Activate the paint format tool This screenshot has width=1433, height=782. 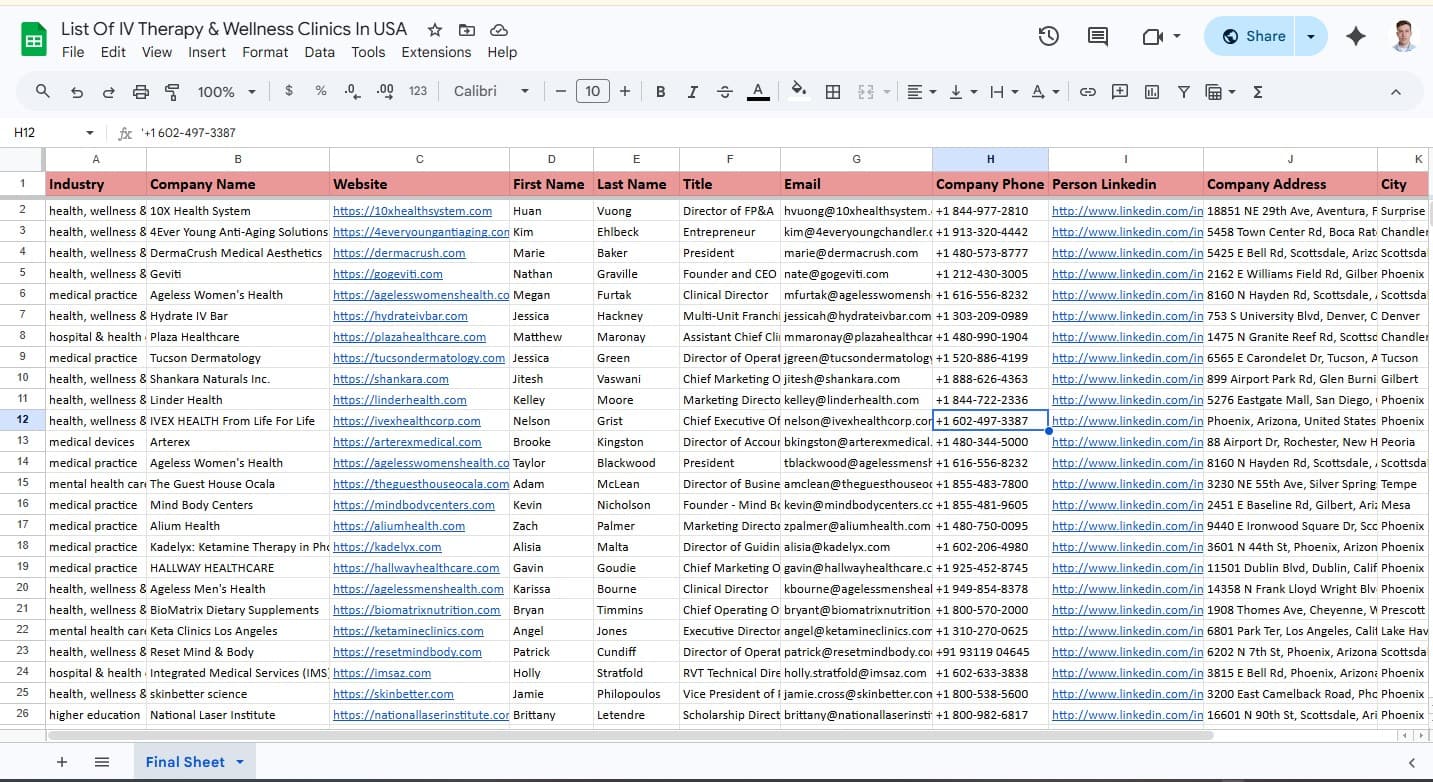(172, 91)
